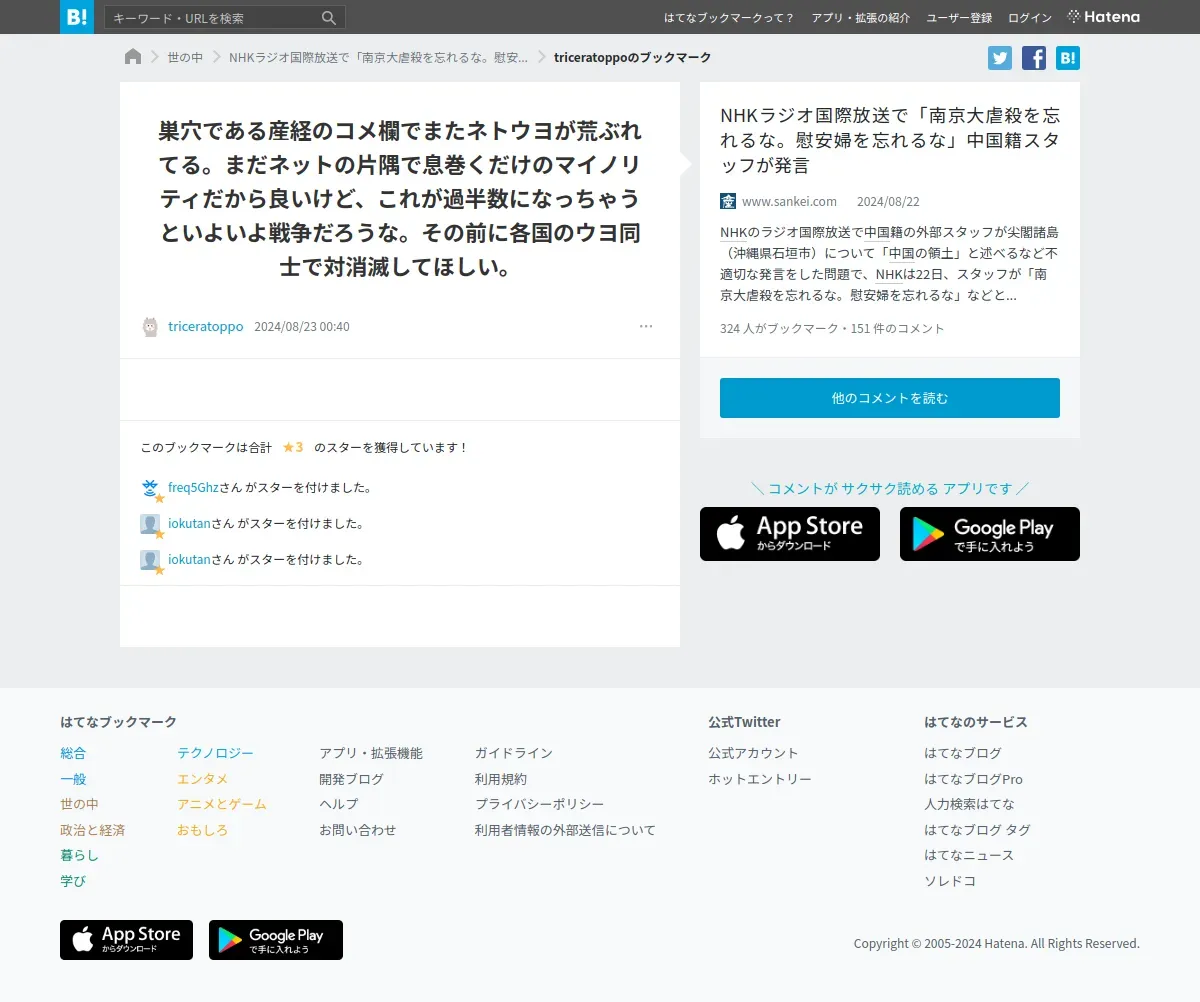The image size is (1200, 1002).
Task: Open ログイン in header
Action: click(x=1030, y=18)
